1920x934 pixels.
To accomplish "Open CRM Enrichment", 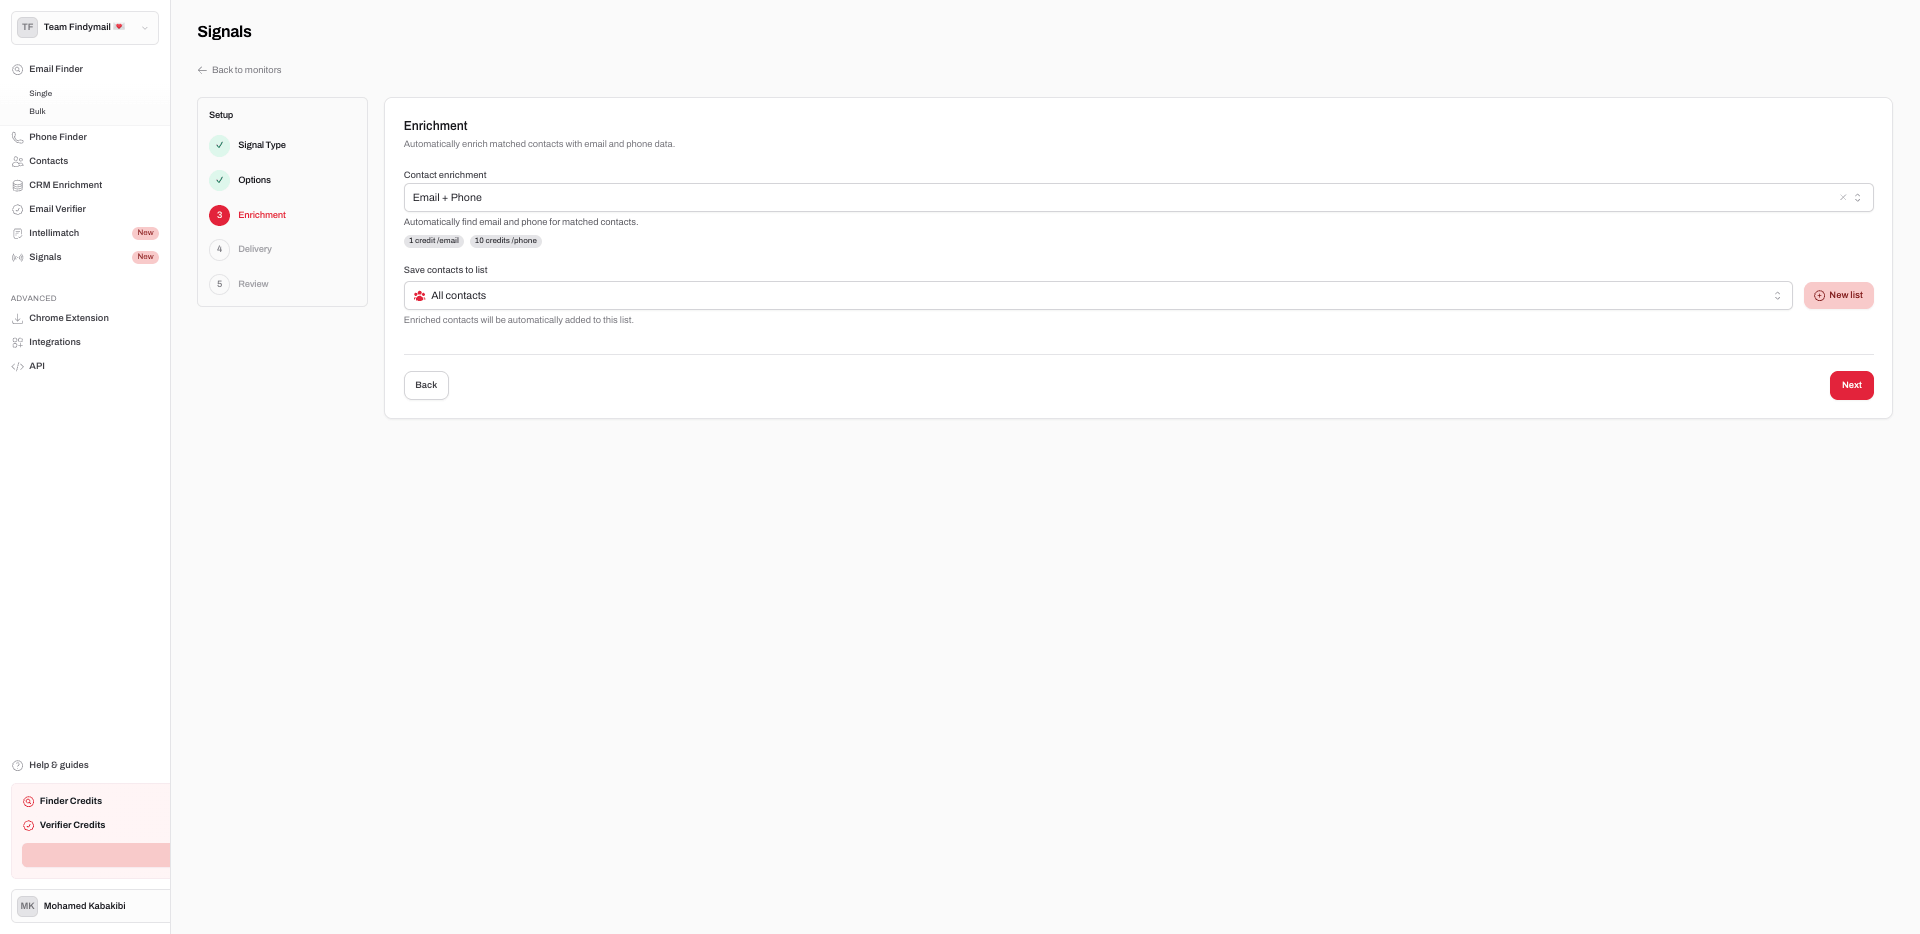I will click(x=66, y=185).
